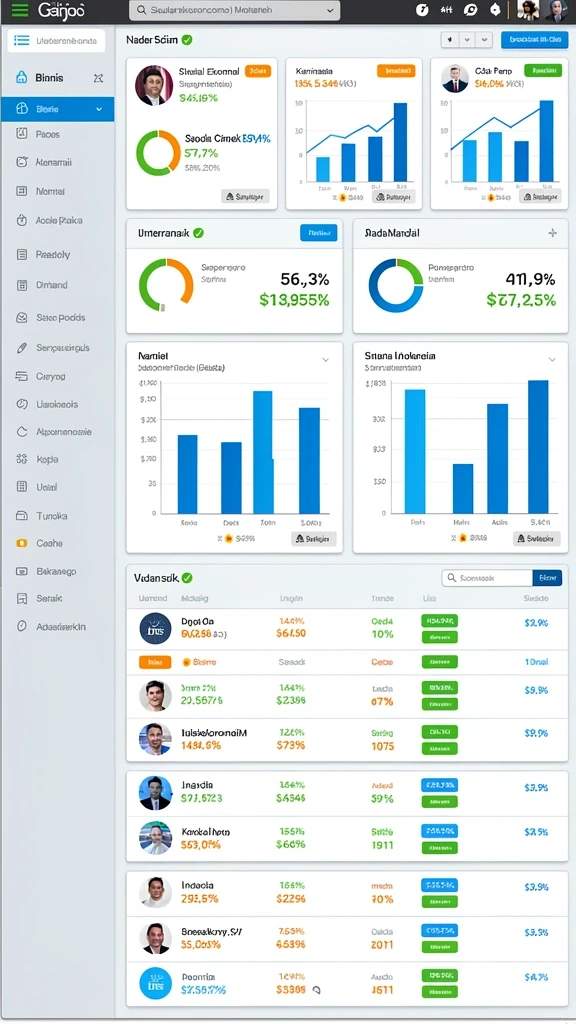Collapse the Sırana Inokeraia chart chevron
This screenshot has height=1024, width=576.
pos(552,360)
